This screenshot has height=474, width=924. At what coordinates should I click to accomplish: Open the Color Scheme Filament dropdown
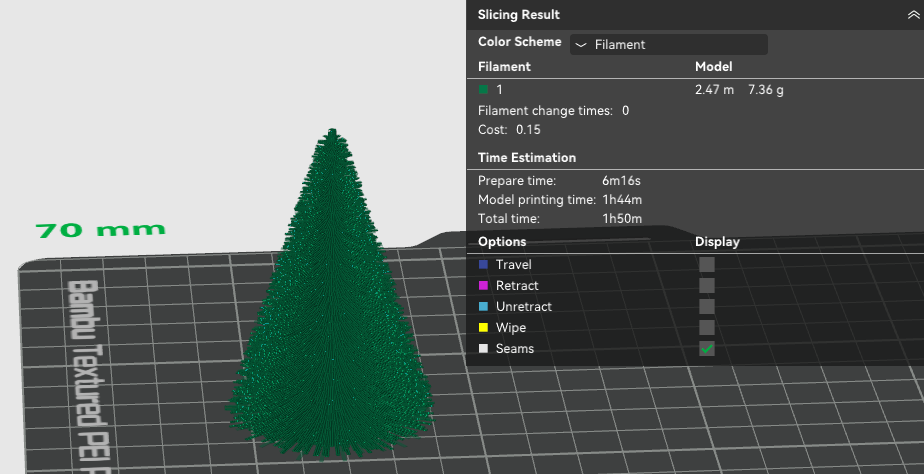coord(668,44)
